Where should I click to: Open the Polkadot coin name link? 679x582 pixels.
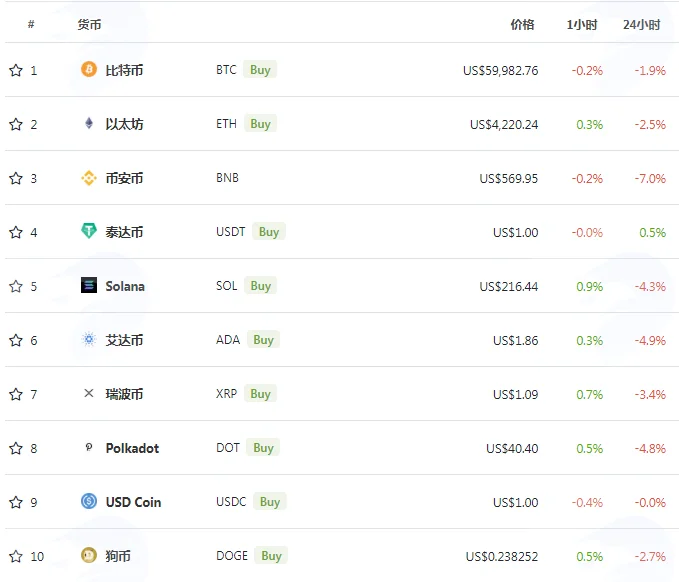coord(133,448)
